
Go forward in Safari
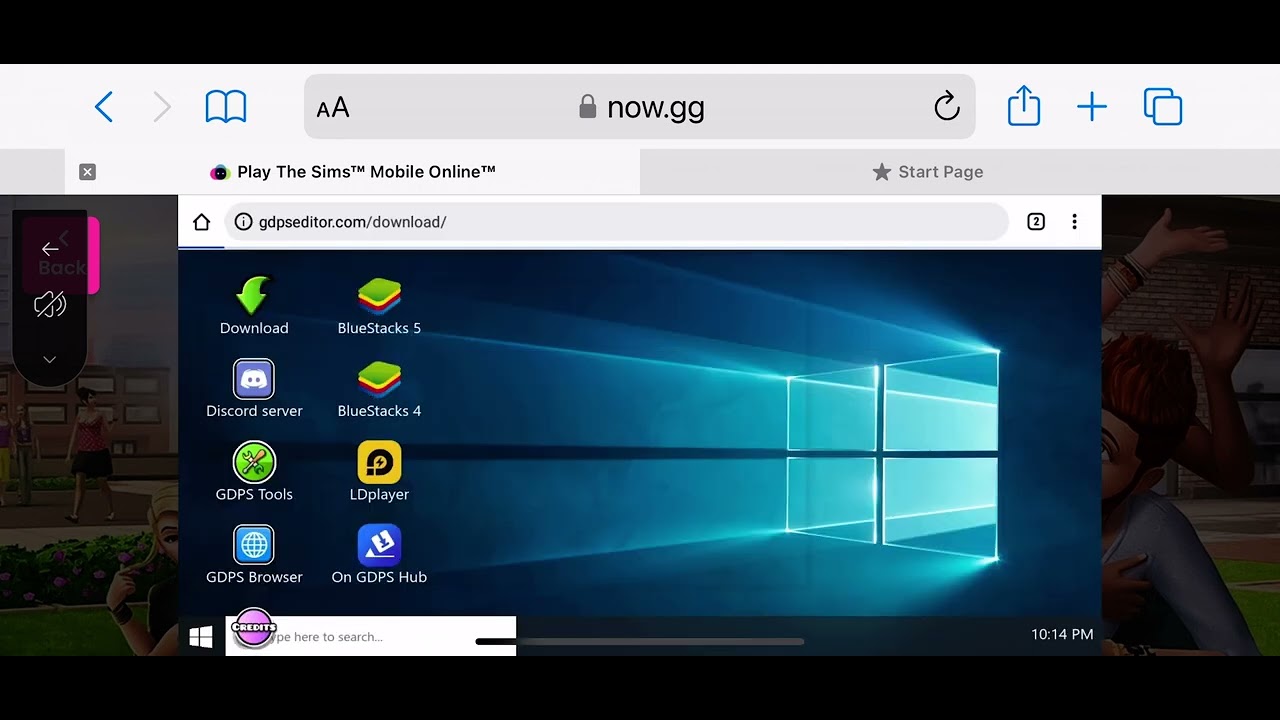click(162, 107)
